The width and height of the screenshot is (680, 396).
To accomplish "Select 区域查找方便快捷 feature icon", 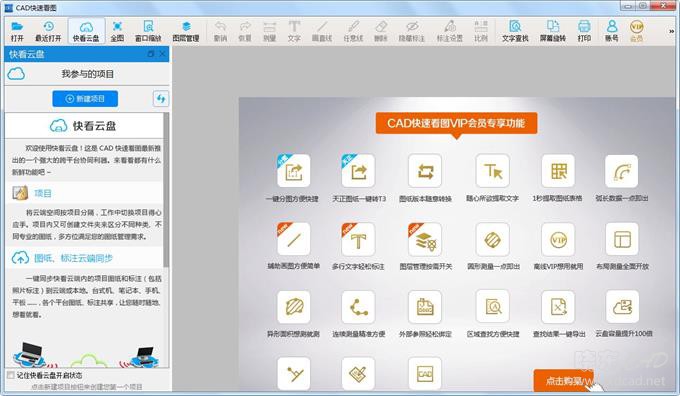I will click(x=492, y=307).
